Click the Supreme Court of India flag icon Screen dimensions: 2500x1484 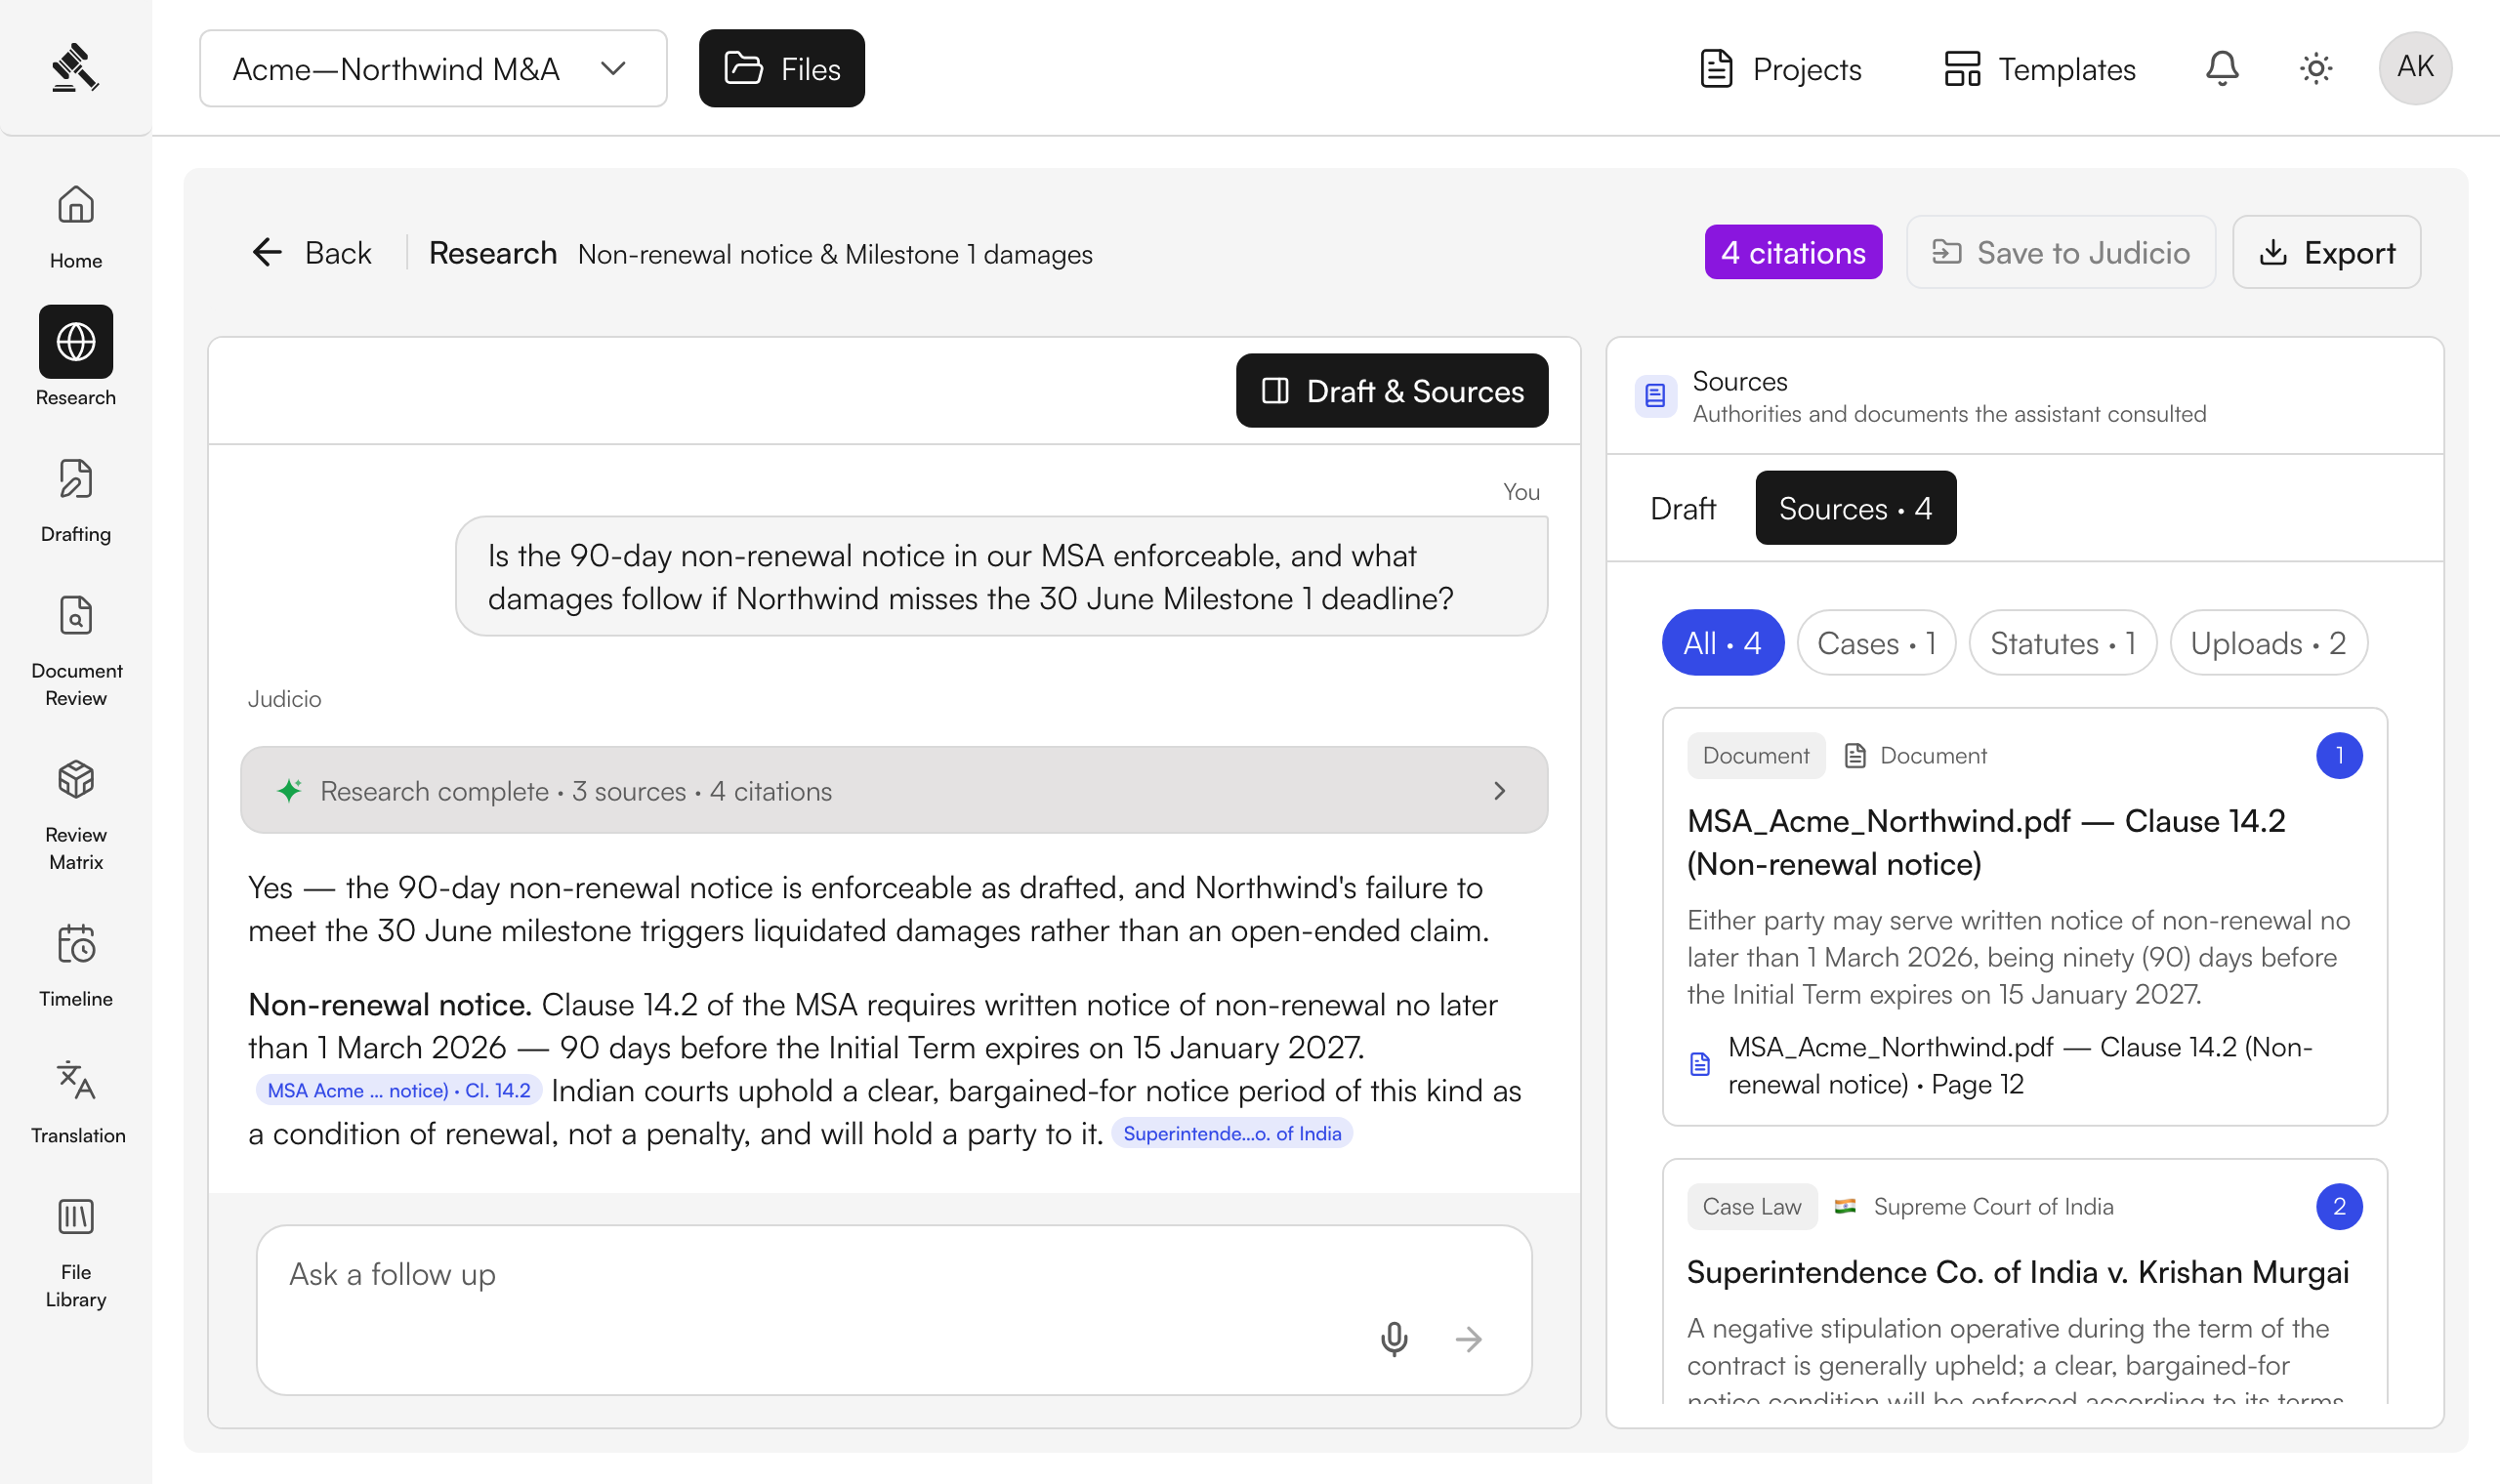click(1846, 1206)
